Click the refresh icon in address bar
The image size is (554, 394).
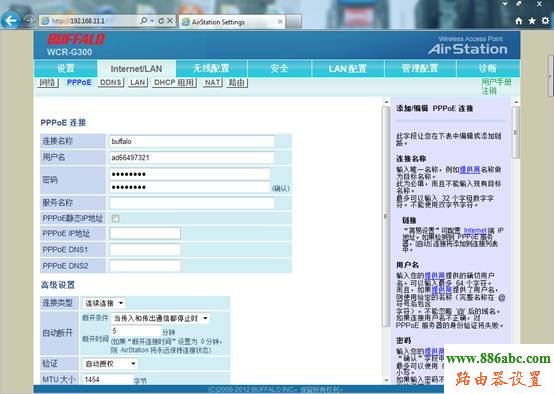[161, 21]
